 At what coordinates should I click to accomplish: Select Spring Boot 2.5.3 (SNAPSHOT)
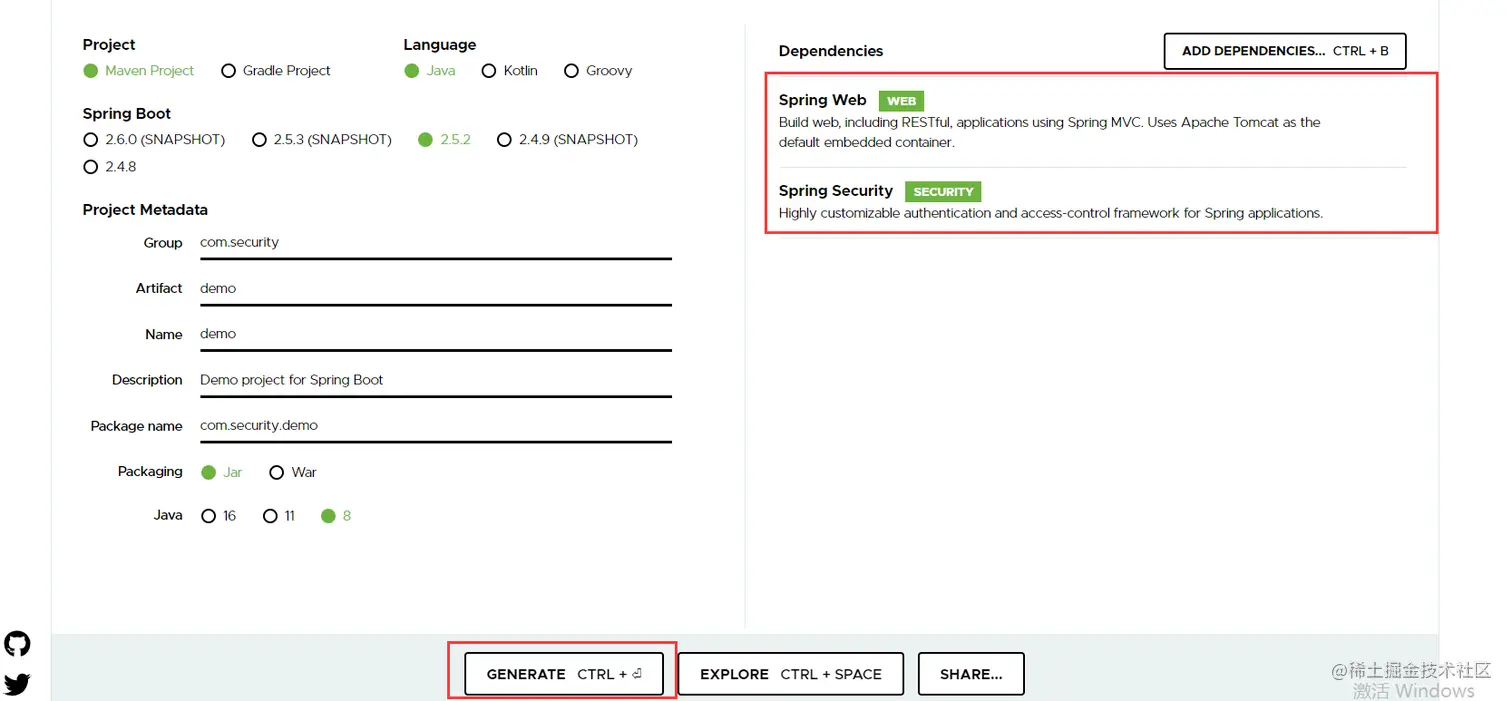(x=322, y=140)
